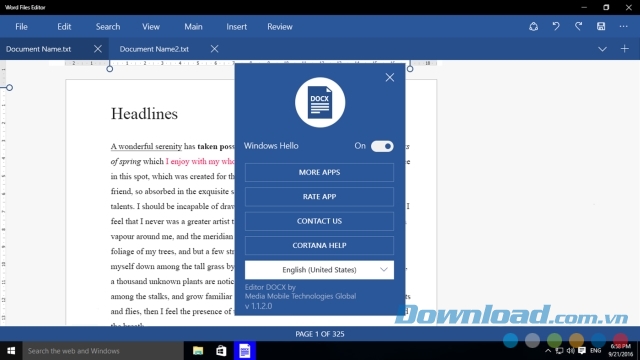Click the Undo arrow icon
640x360 pixels.
click(x=556, y=27)
